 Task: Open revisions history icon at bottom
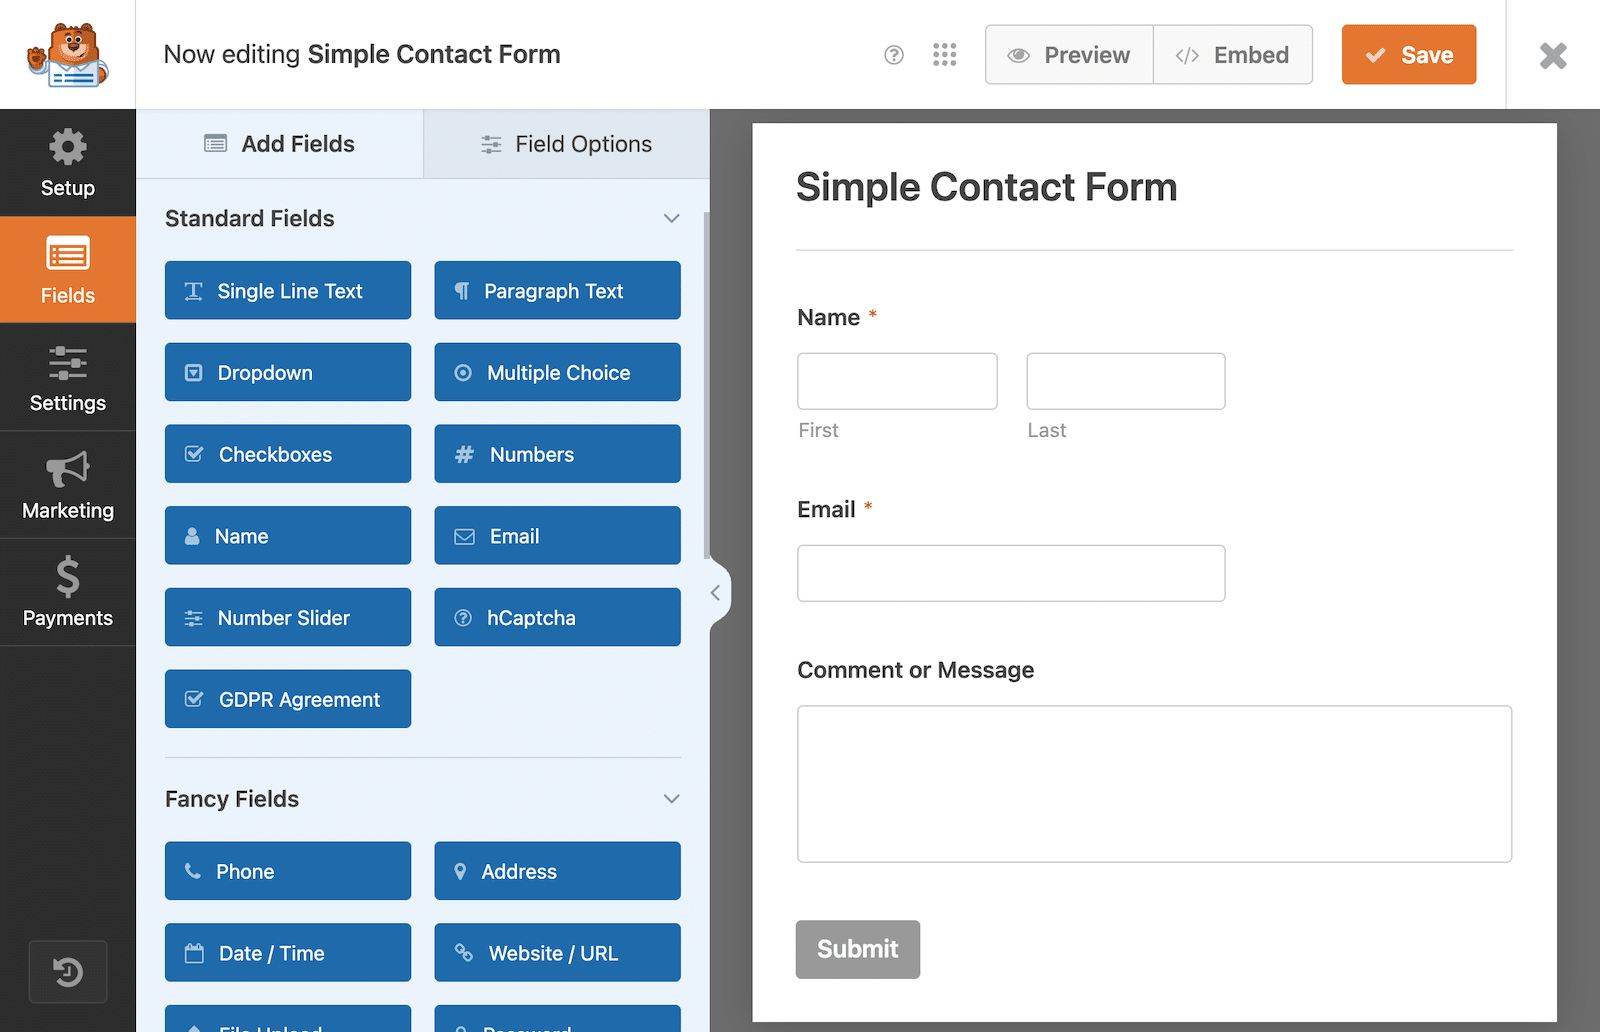tap(68, 972)
